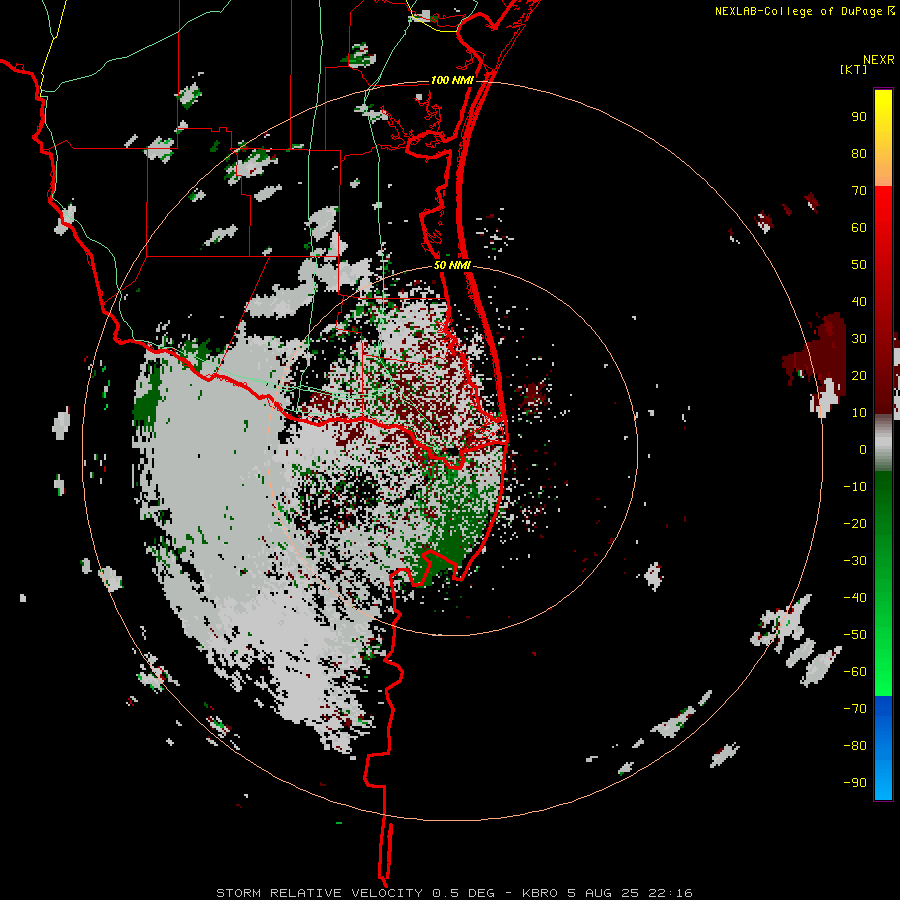Click the NEXR label above the color bar
The image size is (900, 900).
[x=879, y=60]
